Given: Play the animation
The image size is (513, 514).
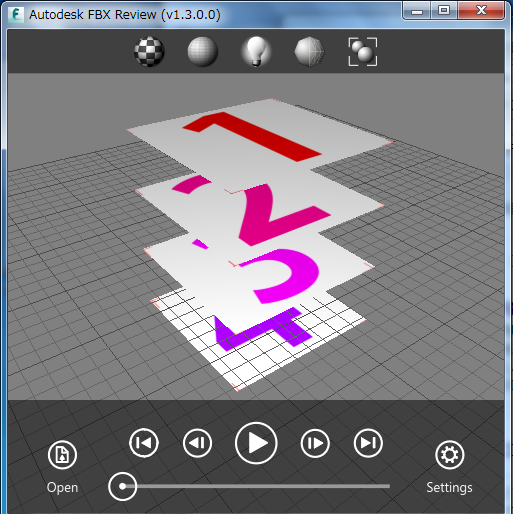Looking at the screenshot, I should click(256, 443).
